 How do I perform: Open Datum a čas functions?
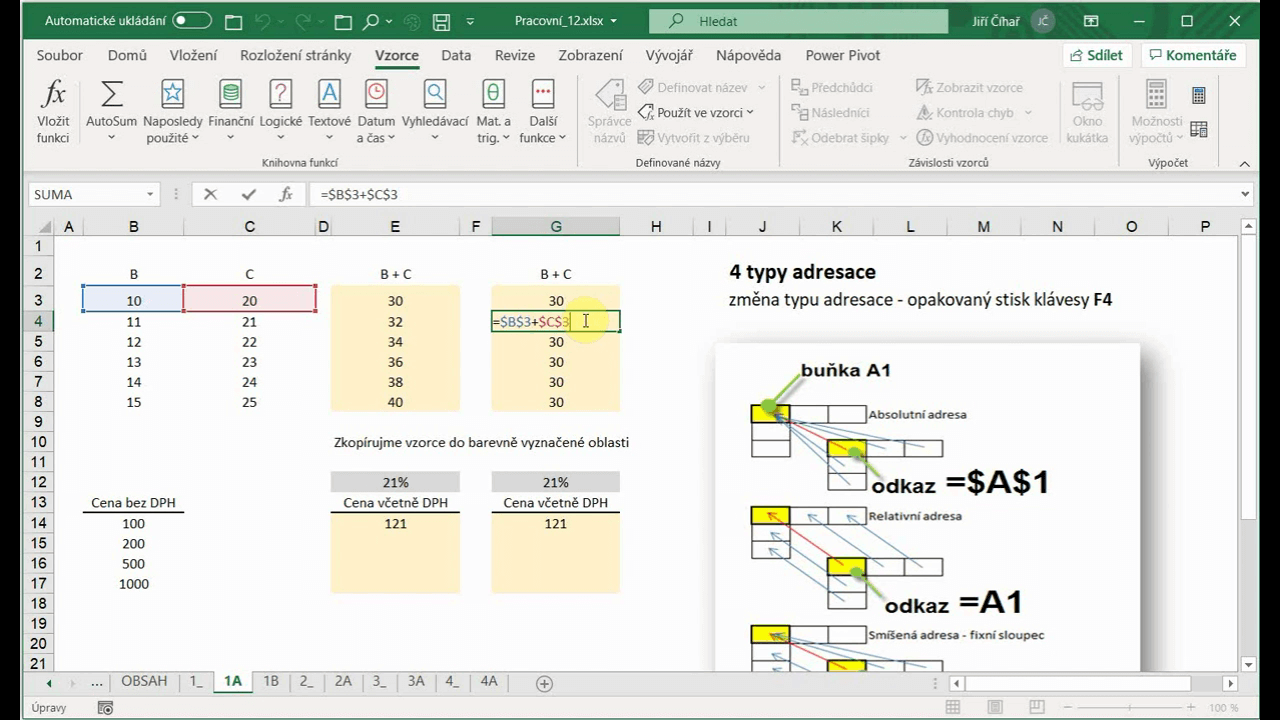point(376,111)
